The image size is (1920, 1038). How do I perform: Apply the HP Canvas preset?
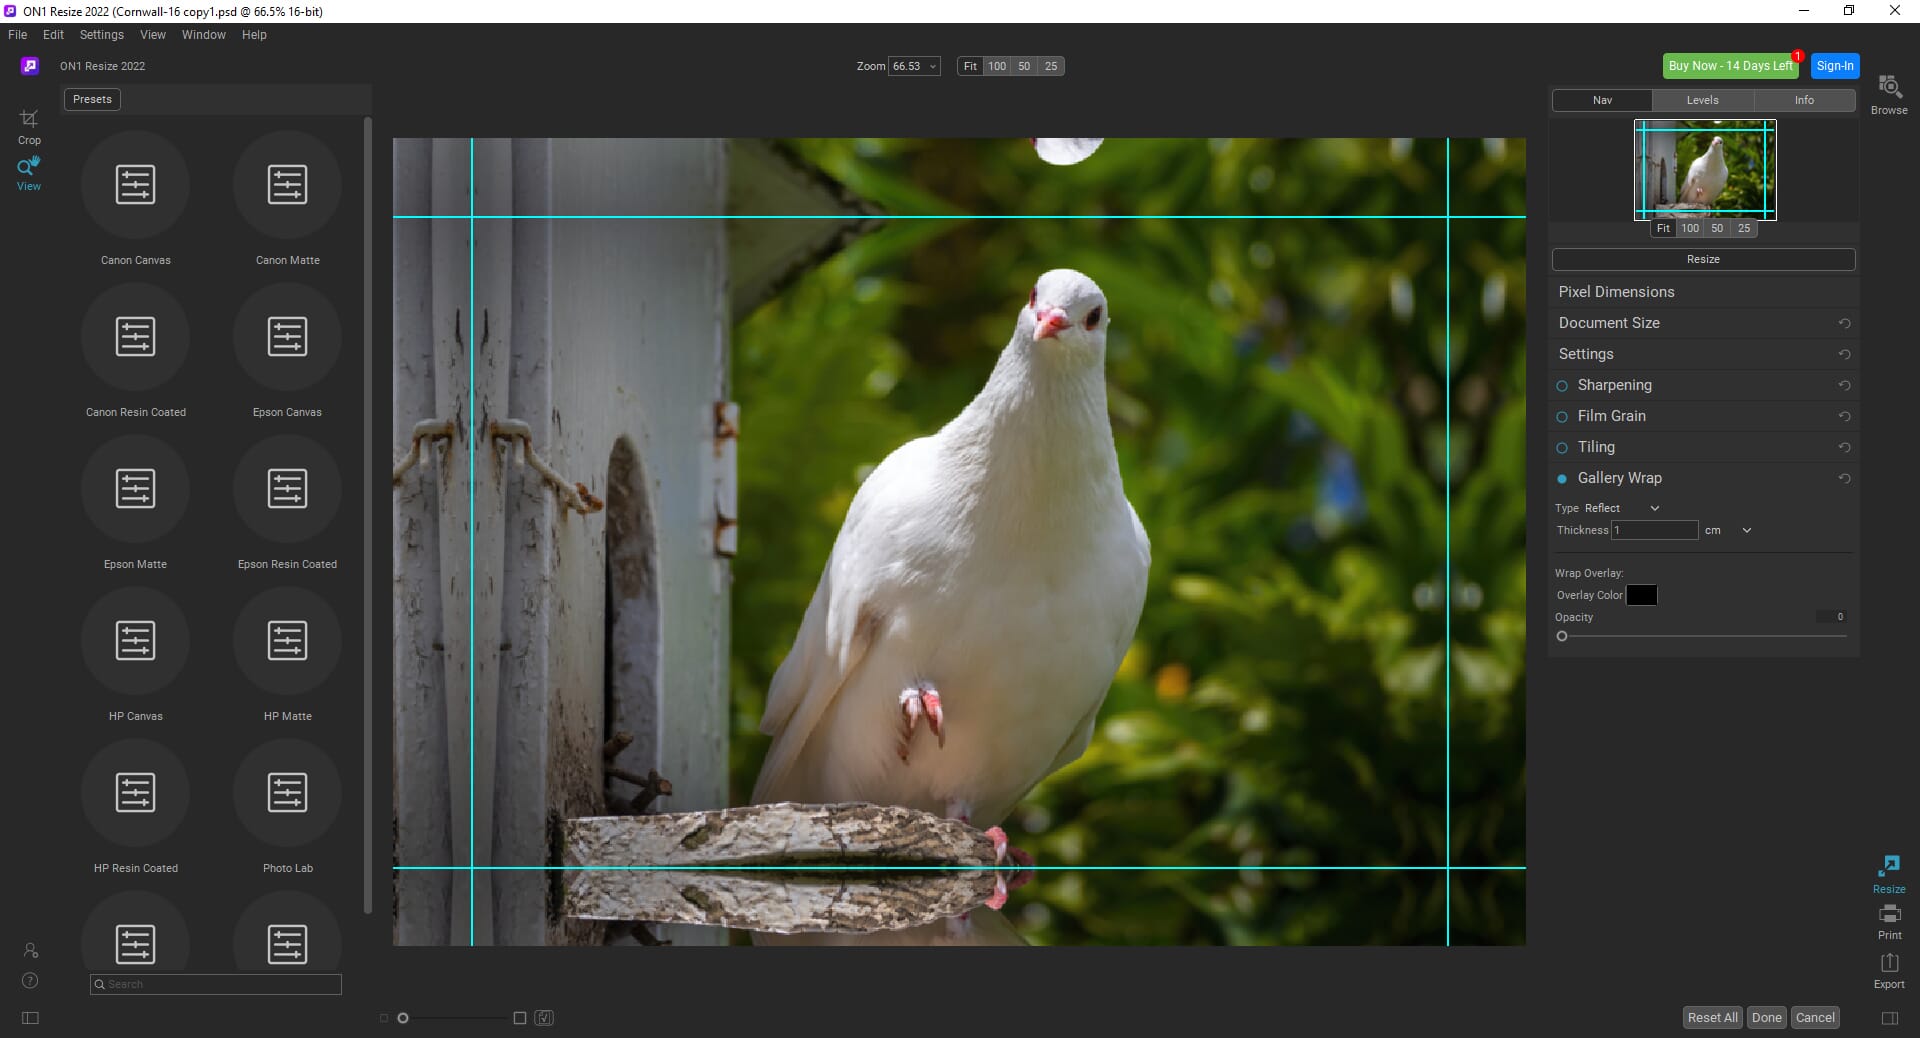[135, 641]
